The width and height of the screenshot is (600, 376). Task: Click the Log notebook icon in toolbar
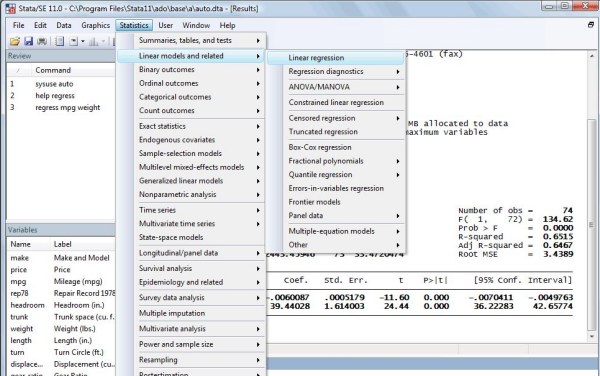click(59, 41)
